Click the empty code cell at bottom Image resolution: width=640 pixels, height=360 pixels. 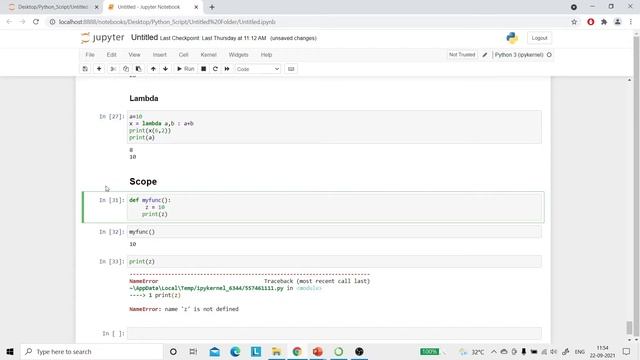pos(334,333)
